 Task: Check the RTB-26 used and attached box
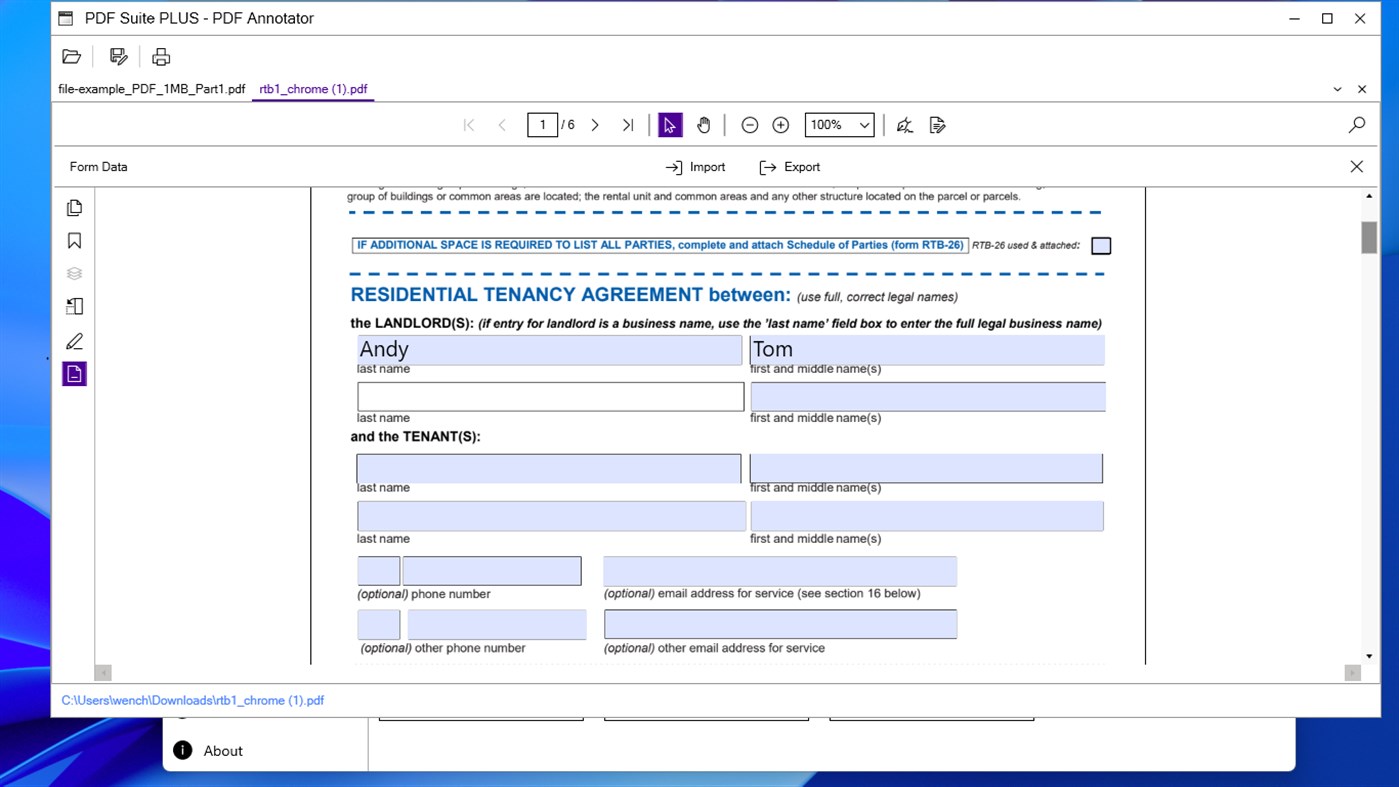(x=1100, y=245)
